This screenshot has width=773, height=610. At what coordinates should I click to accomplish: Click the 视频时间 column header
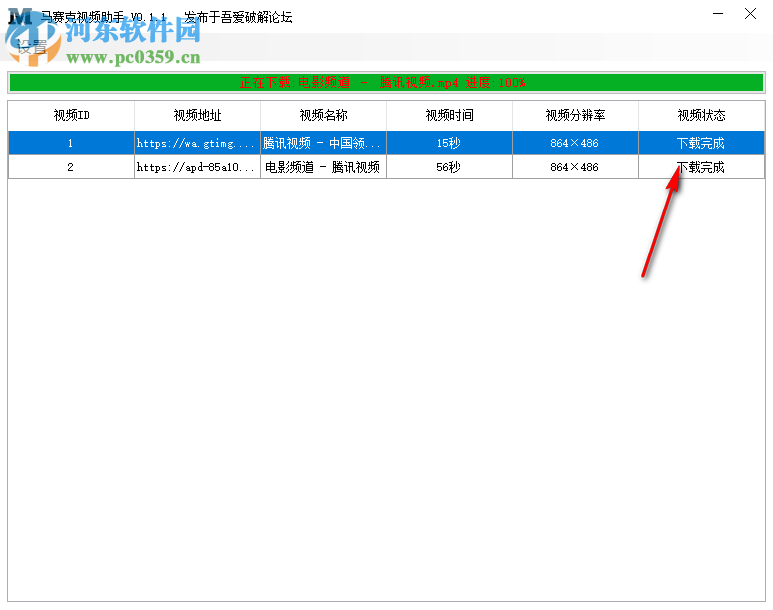(450, 115)
